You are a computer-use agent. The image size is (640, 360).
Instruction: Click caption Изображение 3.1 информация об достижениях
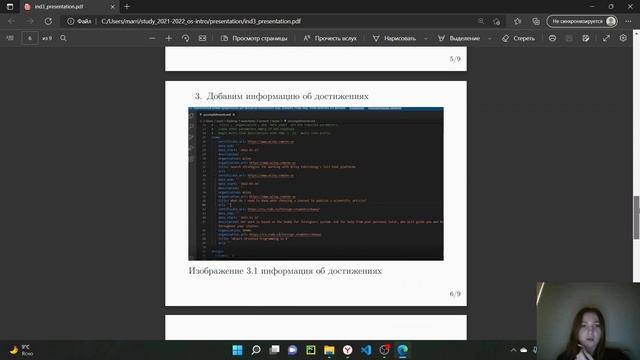point(285,271)
